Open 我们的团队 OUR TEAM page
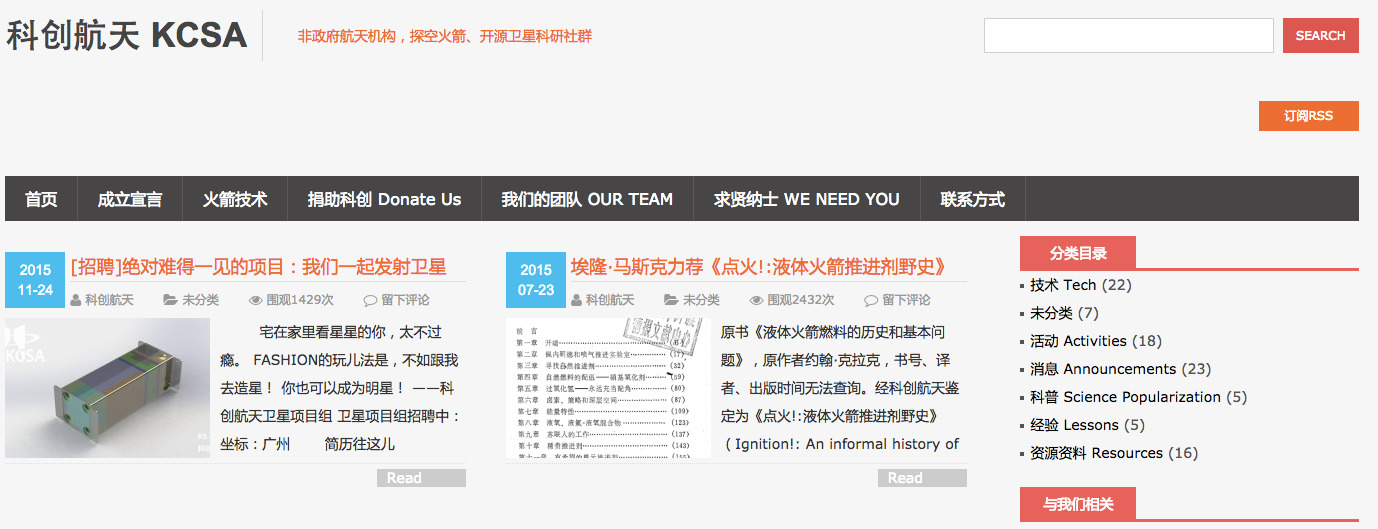The width and height of the screenshot is (1378, 529). [x=587, y=199]
